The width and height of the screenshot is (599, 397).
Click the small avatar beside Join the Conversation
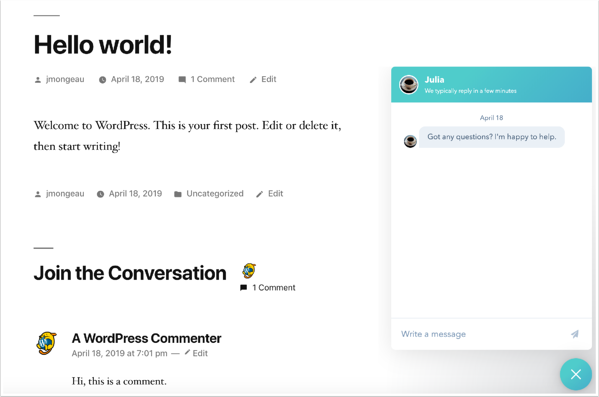coord(249,271)
